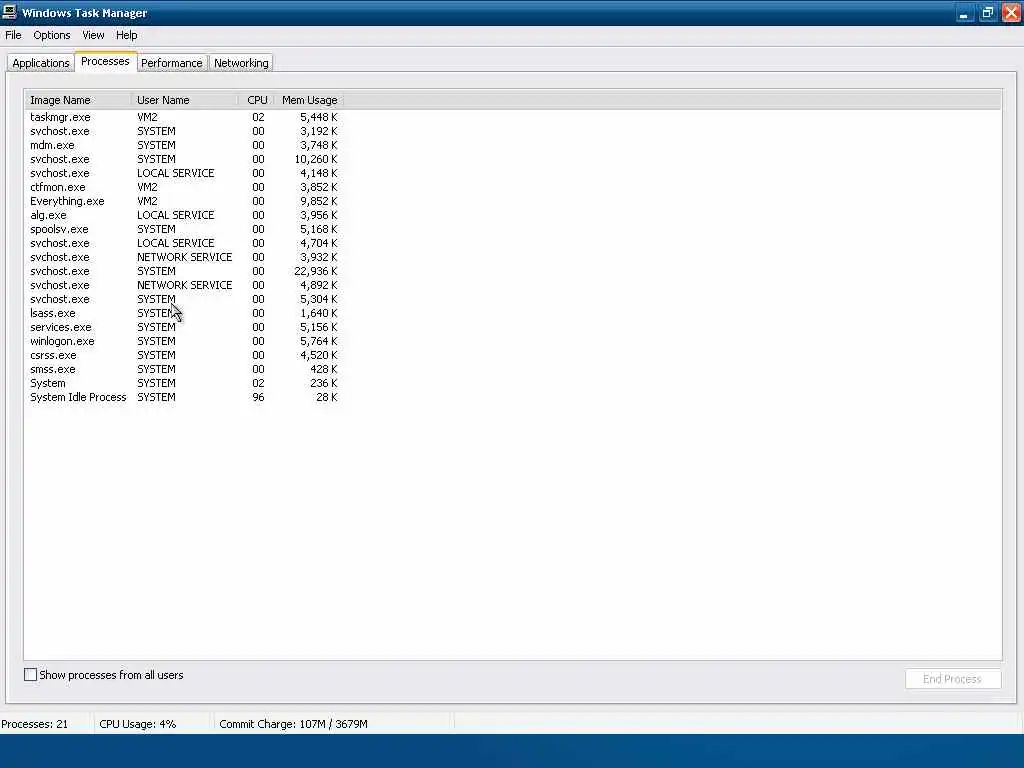Image resolution: width=1024 pixels, height=768 pixels.
Task: Click the 9,852 K memory value
Action: (x=319, y=201)
